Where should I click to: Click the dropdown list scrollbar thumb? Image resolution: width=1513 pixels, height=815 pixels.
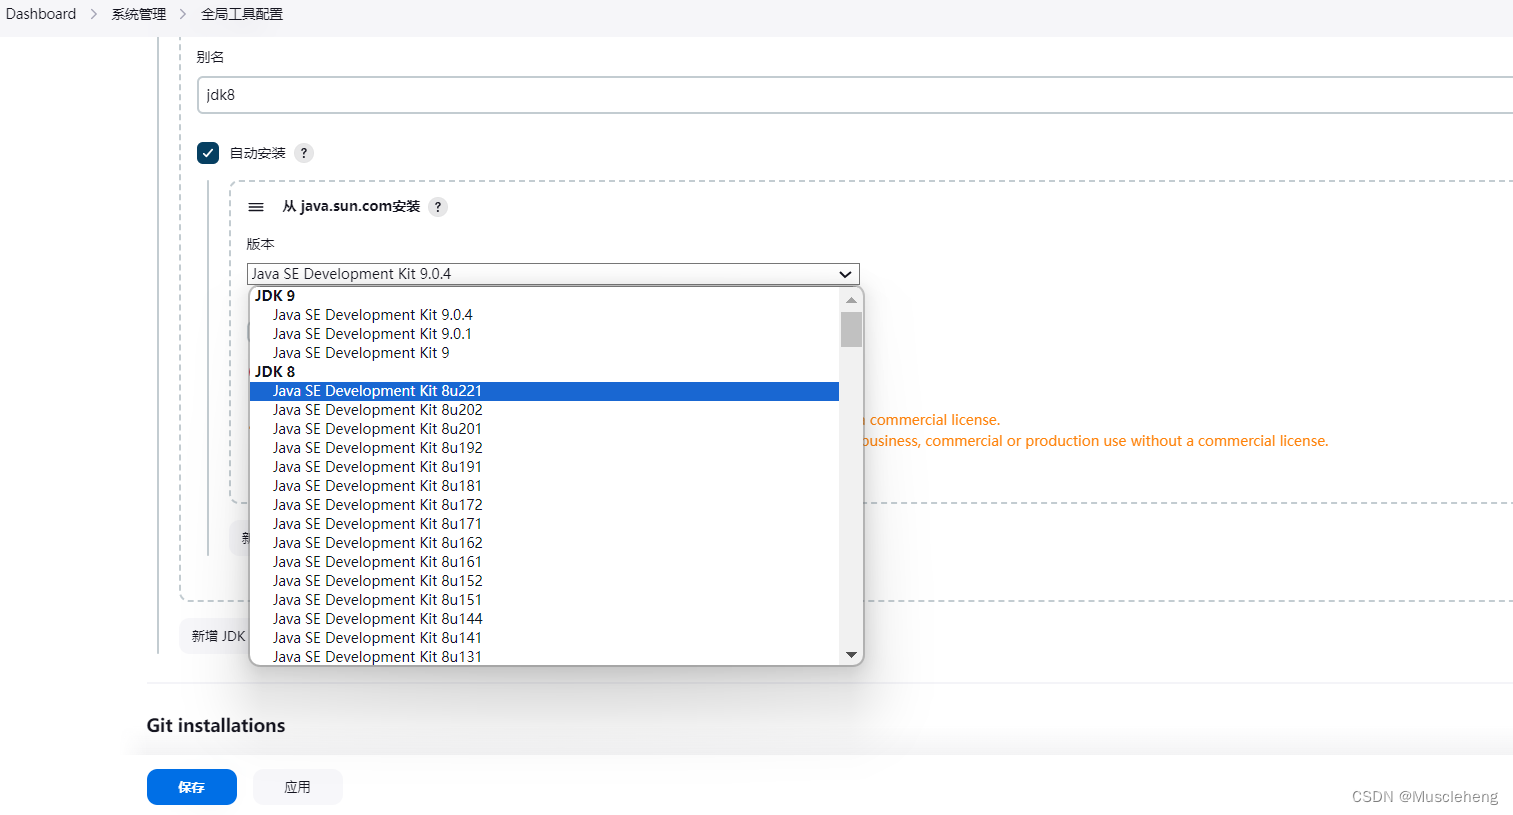coord(851,329)
